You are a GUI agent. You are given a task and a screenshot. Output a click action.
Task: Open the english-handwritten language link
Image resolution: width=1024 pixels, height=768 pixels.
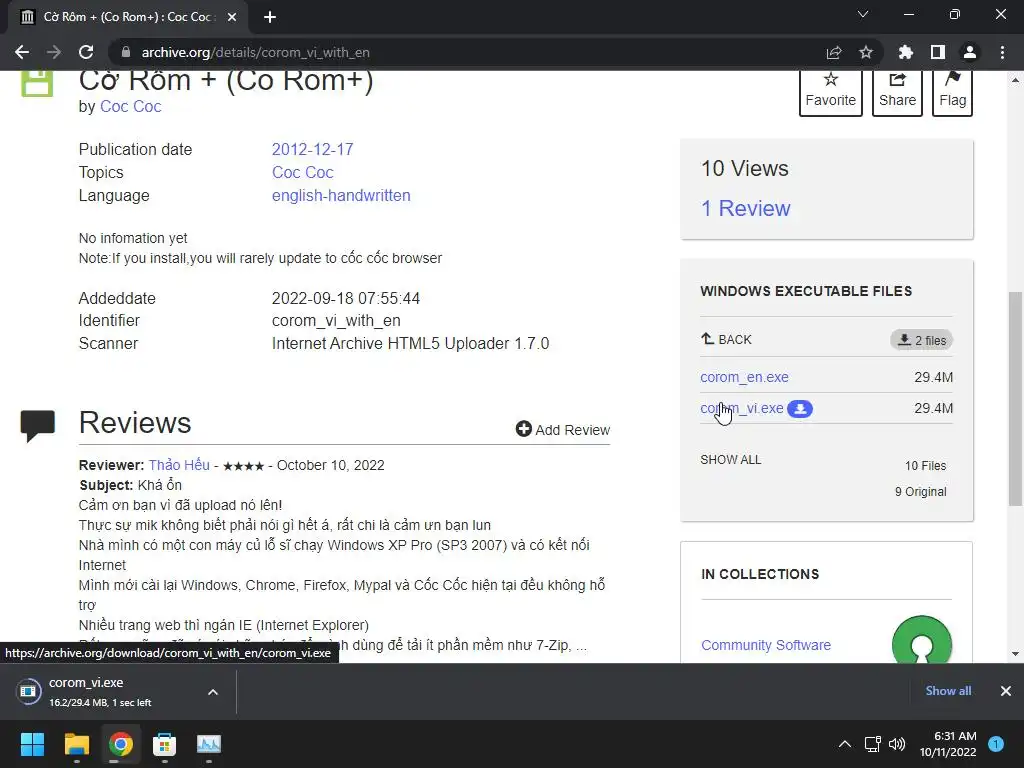pyautogui.click(x=341, y=195)
